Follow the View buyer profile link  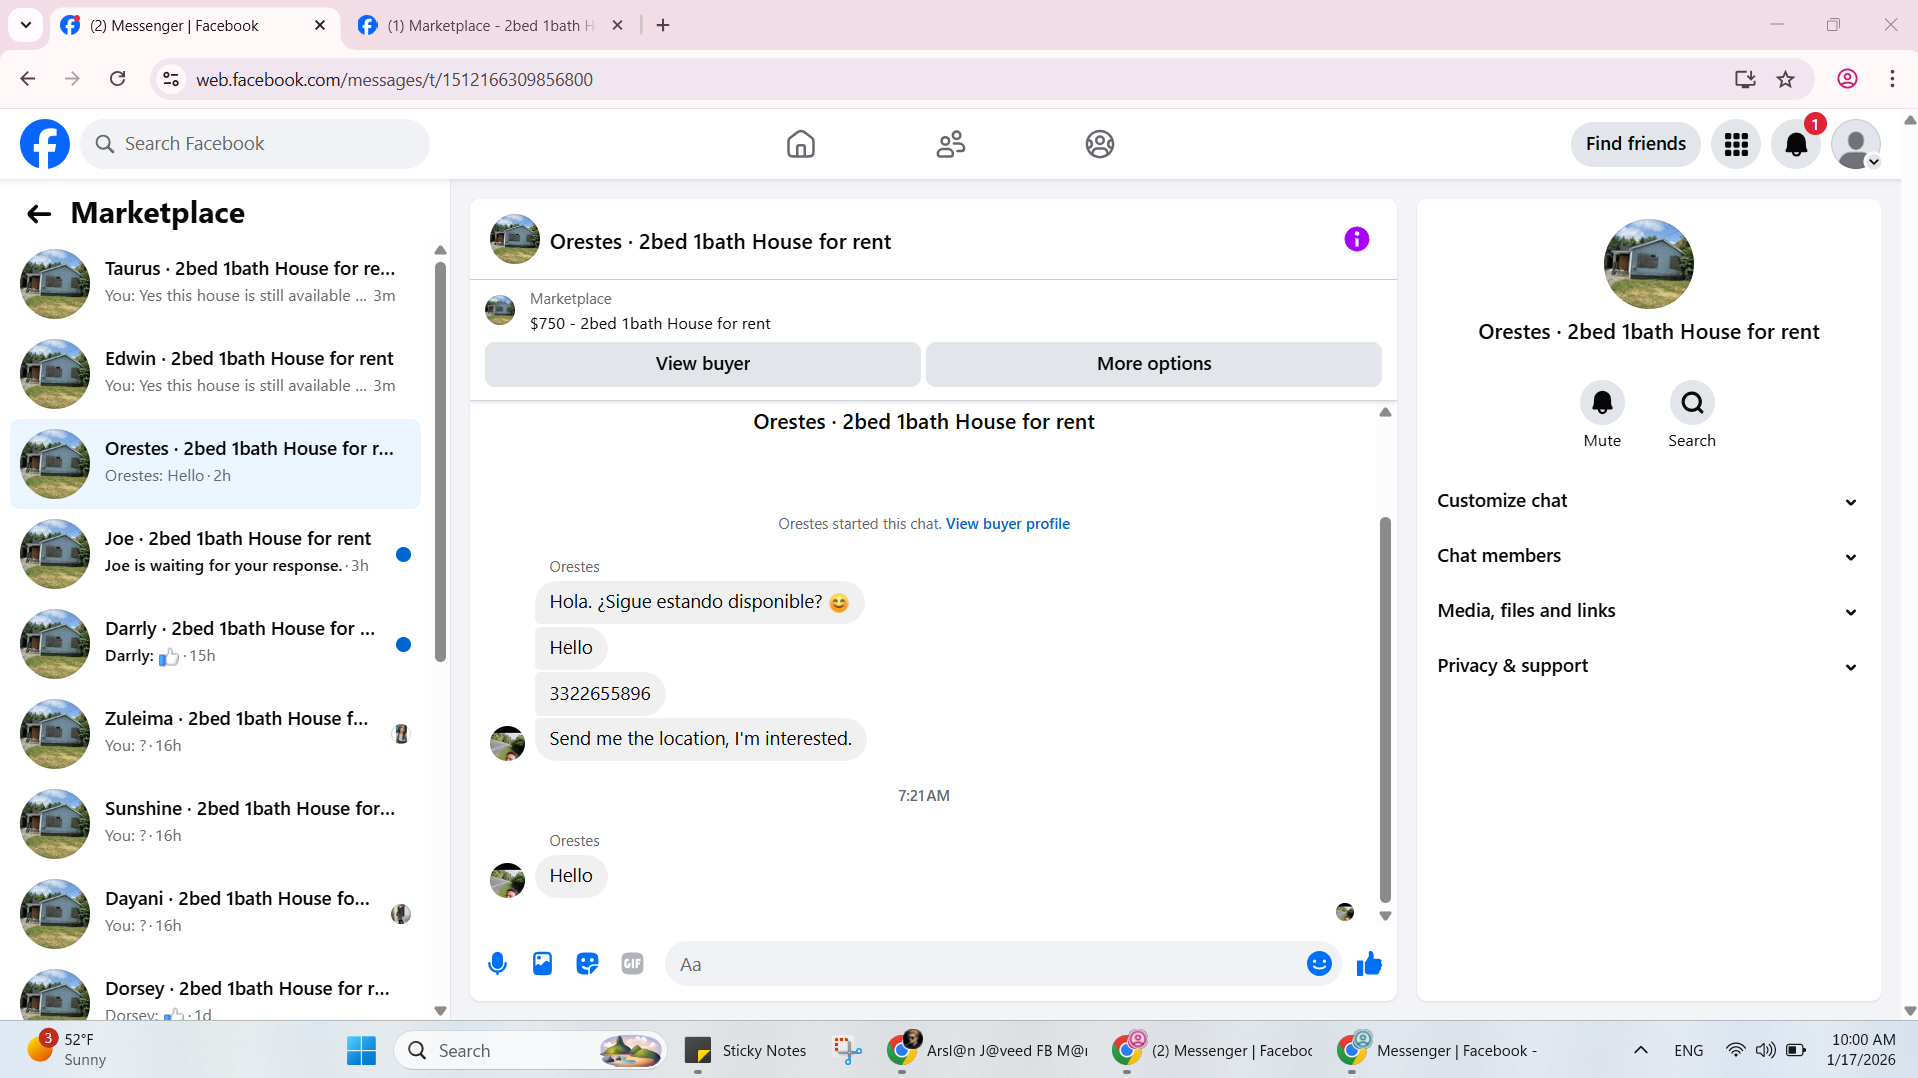pos(1007,524)
